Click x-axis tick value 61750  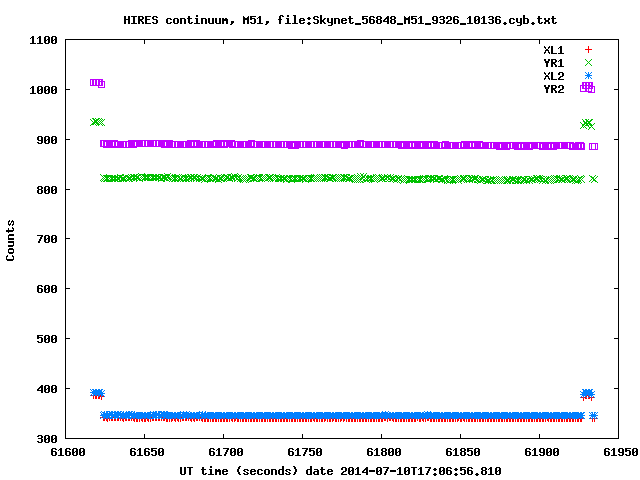(x=305, y=452)
